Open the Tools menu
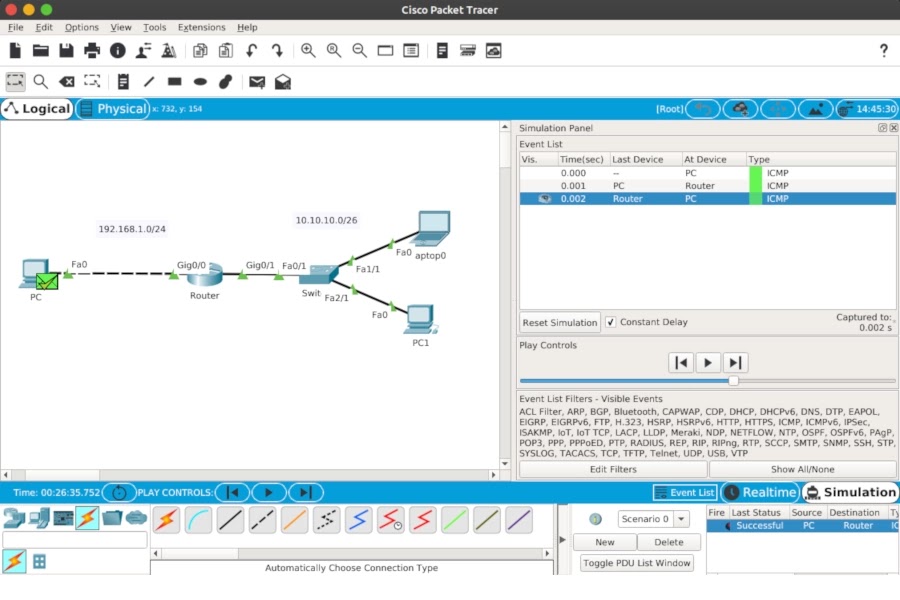The width and height of the screenshot is (900, 600). click(154, 27)
